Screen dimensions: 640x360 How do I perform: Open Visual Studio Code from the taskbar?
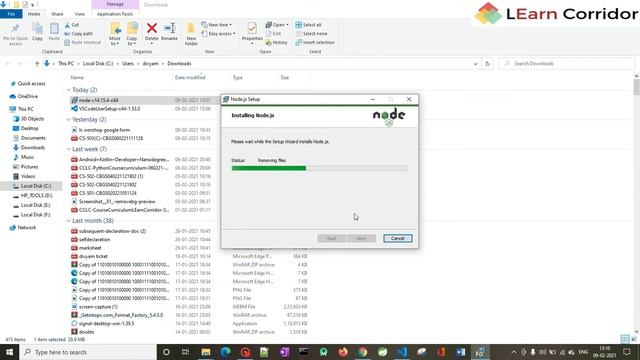402,352
